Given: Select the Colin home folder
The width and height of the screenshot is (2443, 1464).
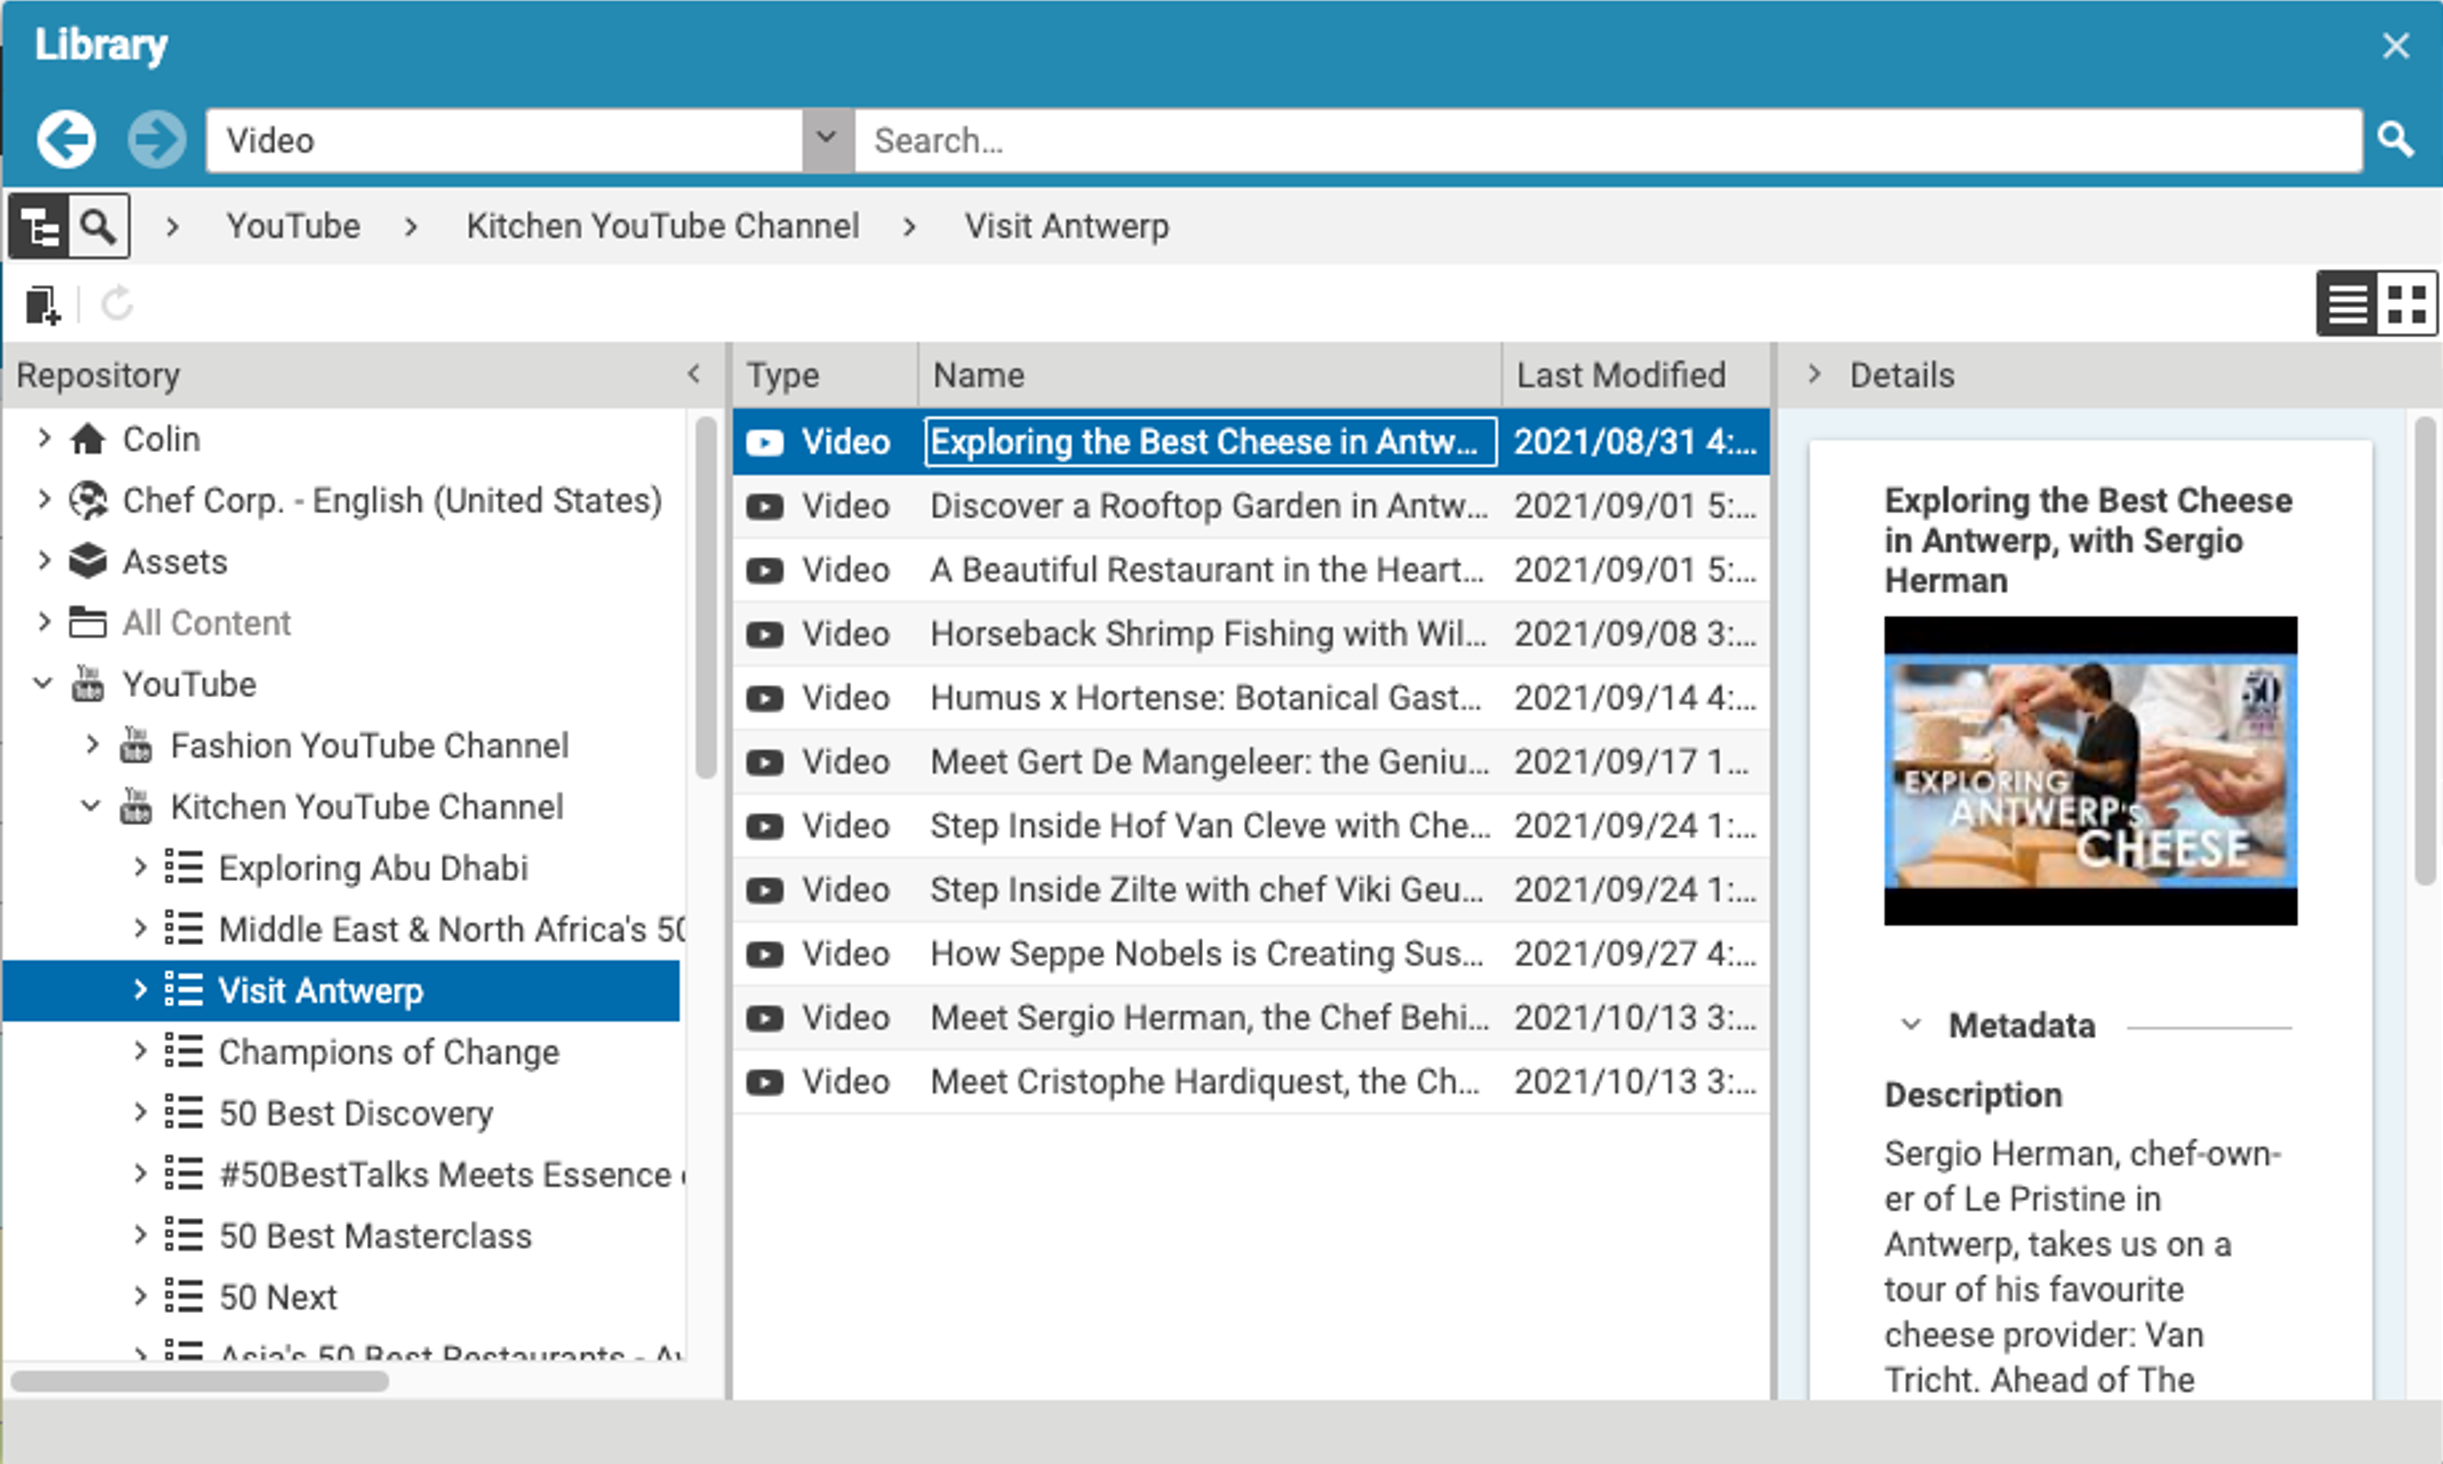Looking at the screenshot, I should click(160, 439).
